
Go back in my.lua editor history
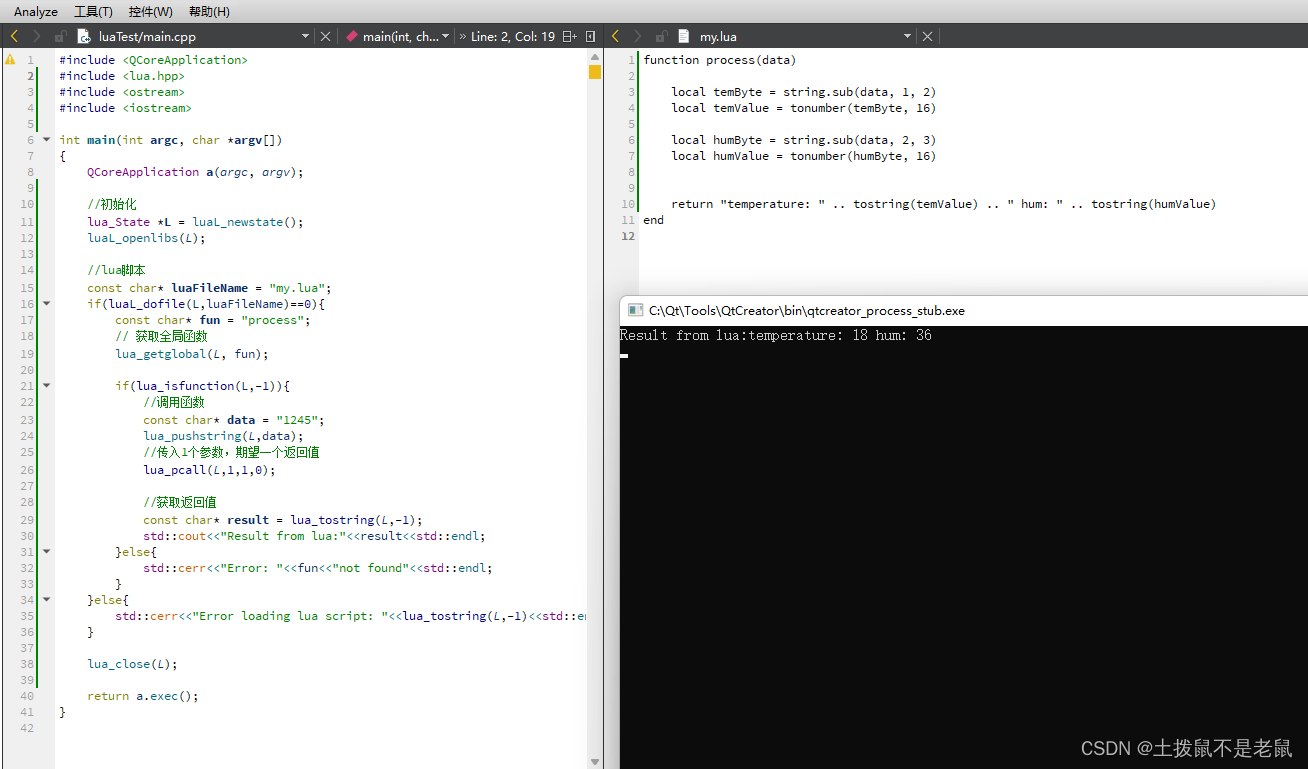tap(616, 36)
